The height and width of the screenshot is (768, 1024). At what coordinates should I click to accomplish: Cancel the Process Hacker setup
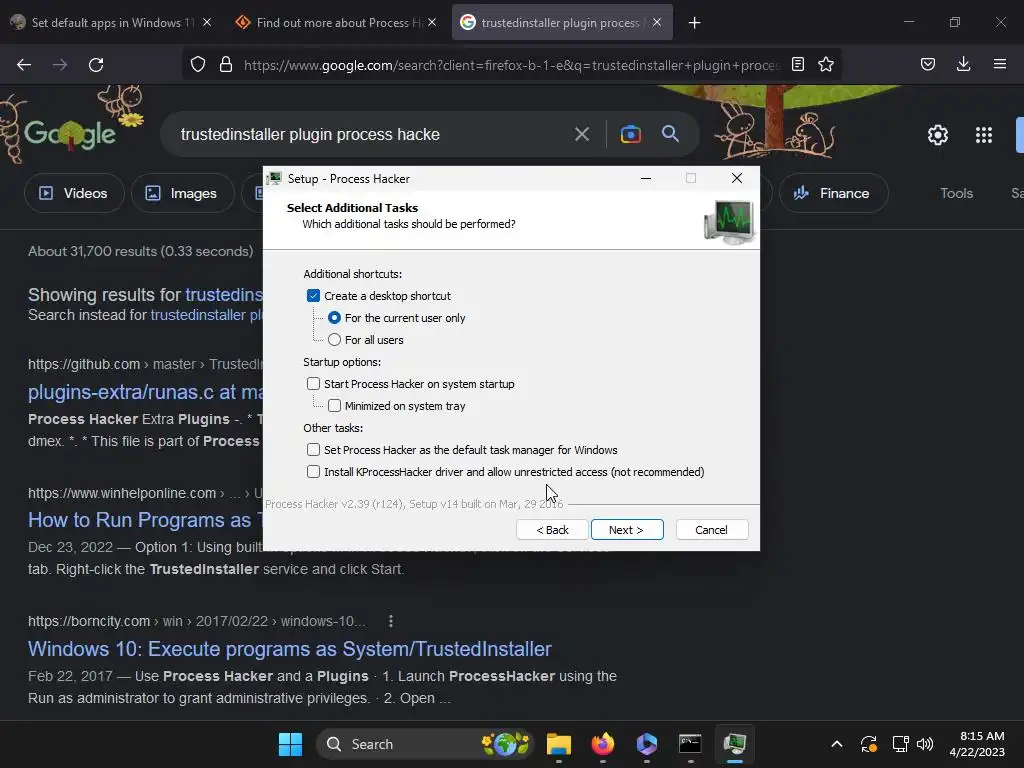pos(712,530)
